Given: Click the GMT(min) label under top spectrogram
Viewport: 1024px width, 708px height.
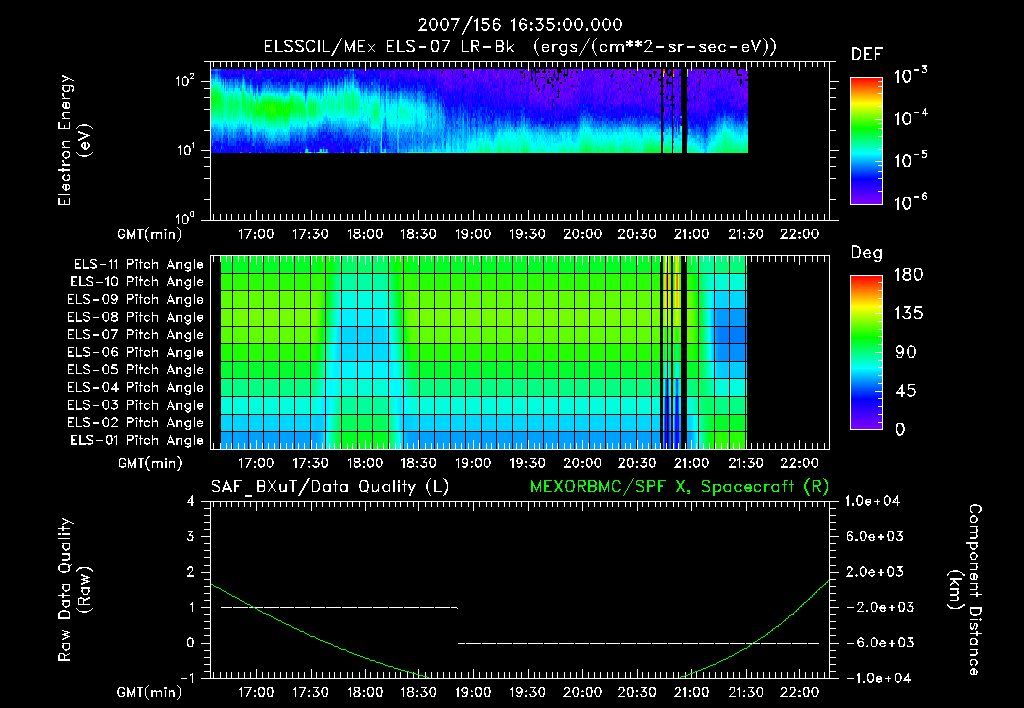Looking at the screenshot, I should coord(150,234).
